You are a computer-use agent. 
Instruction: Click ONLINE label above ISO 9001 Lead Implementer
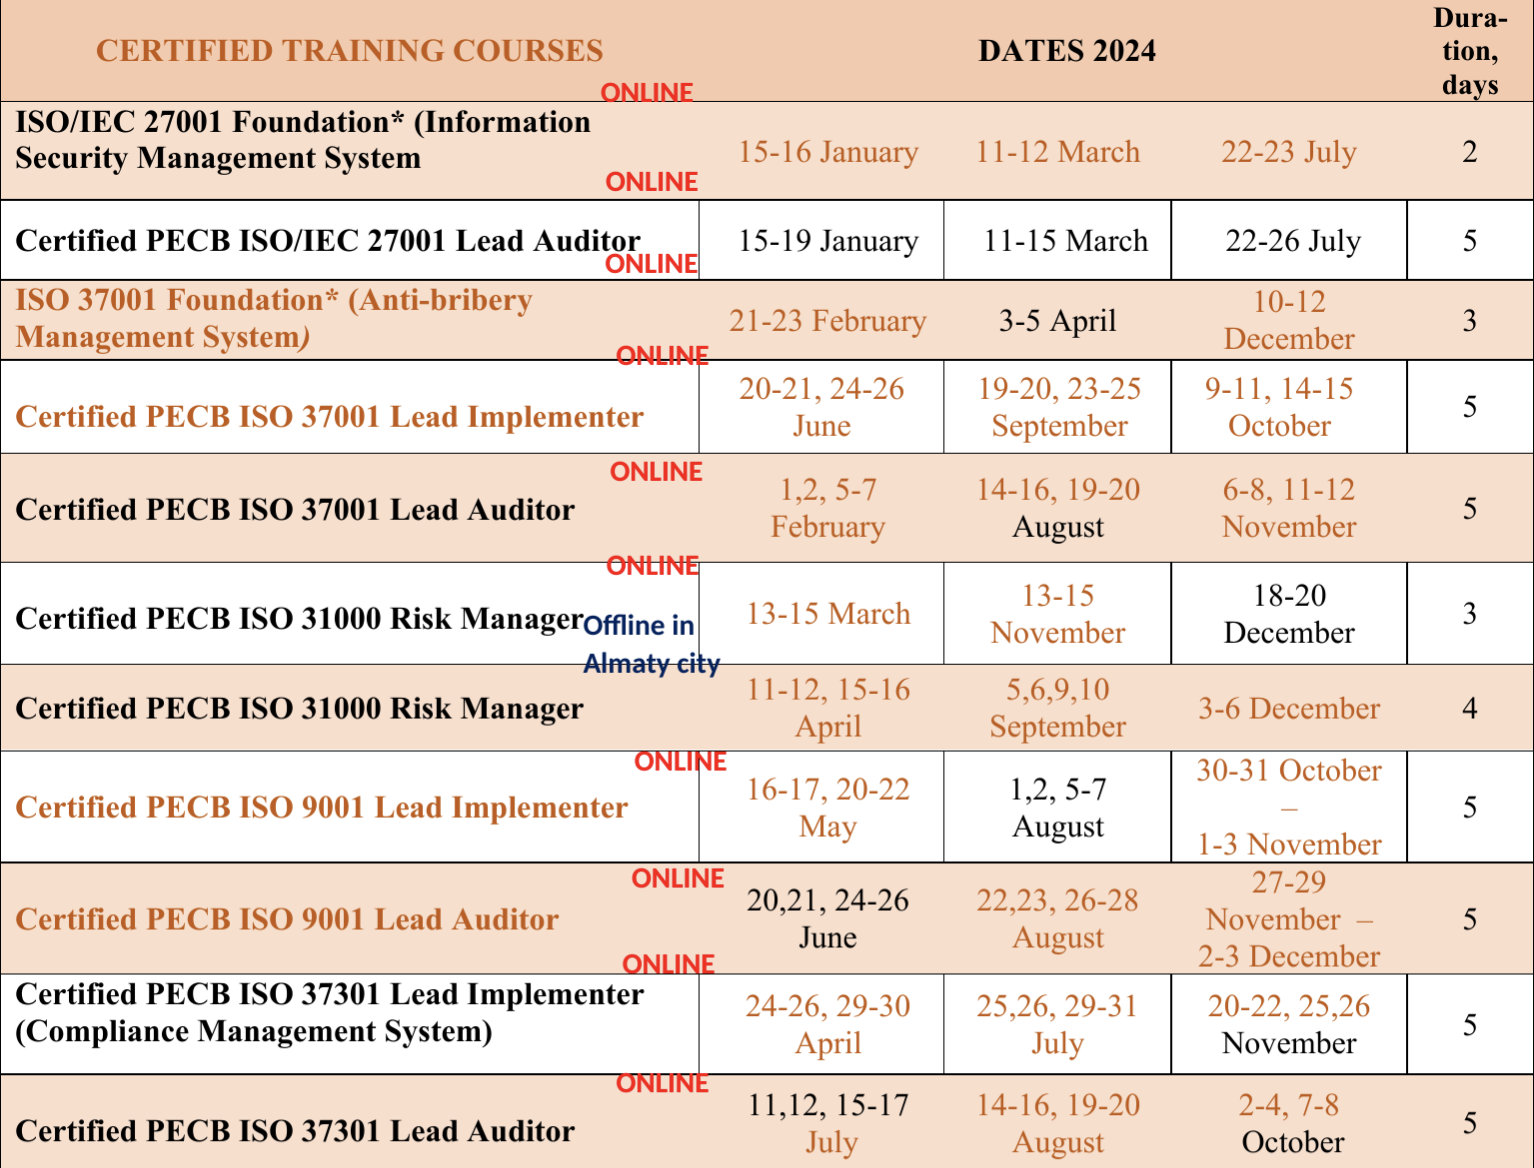[680, 762]
